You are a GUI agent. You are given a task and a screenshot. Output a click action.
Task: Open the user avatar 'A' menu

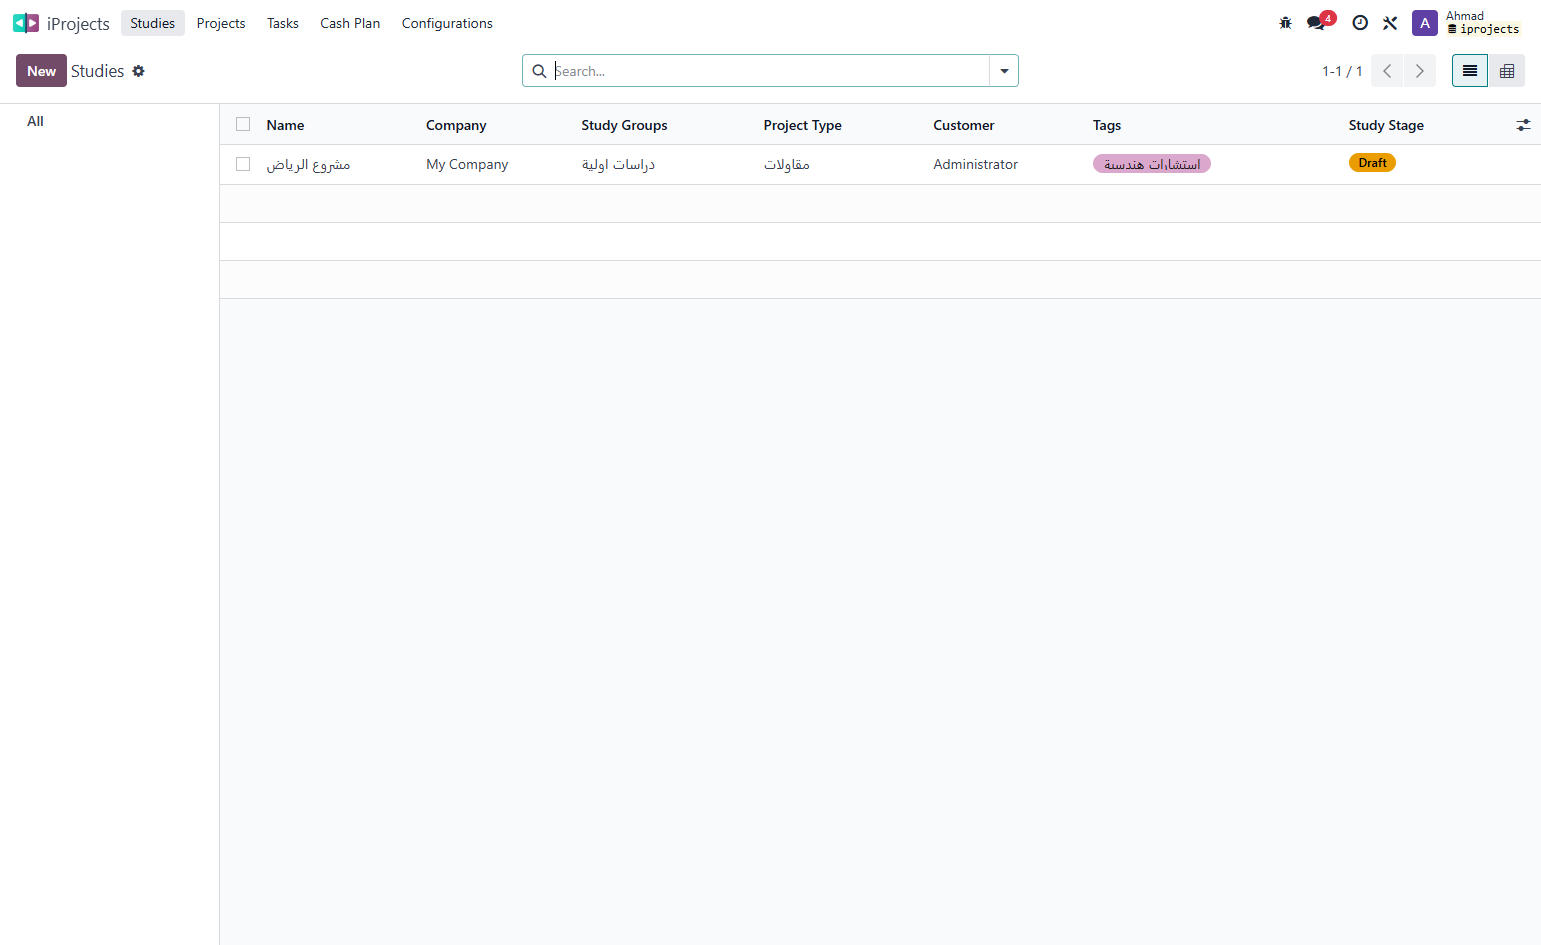tap(1425, 23)
